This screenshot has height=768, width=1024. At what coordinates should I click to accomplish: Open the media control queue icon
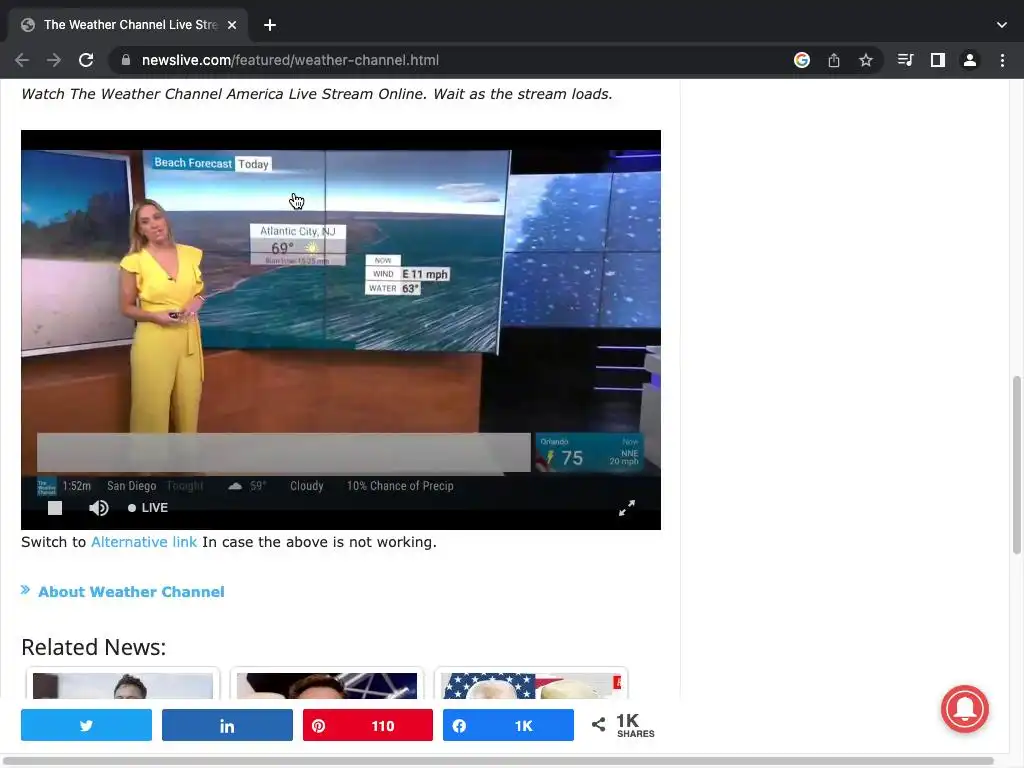[x=905, y=60]
